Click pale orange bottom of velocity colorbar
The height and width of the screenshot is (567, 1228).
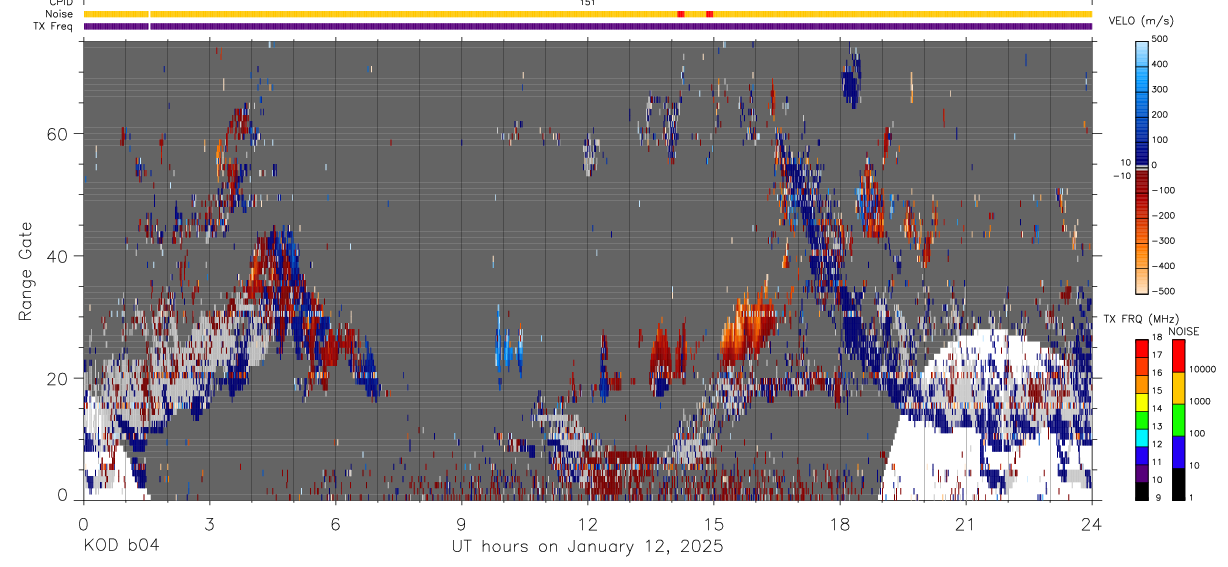pos(1141,280)
